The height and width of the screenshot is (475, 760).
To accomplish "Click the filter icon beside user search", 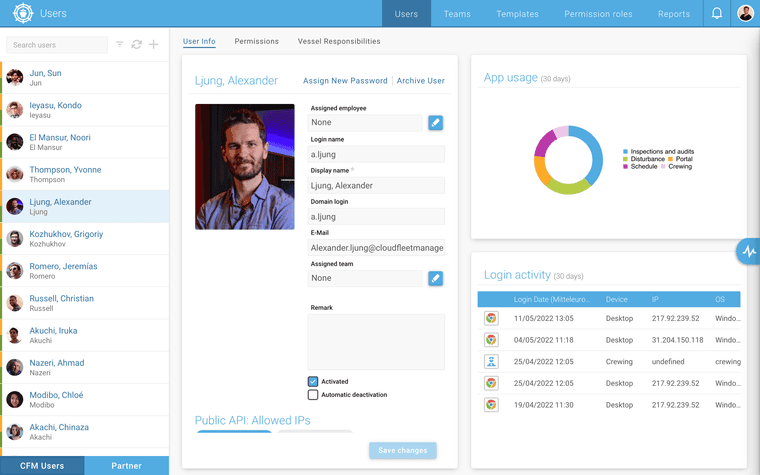I will pyautogui.click(x=120, y=45).
